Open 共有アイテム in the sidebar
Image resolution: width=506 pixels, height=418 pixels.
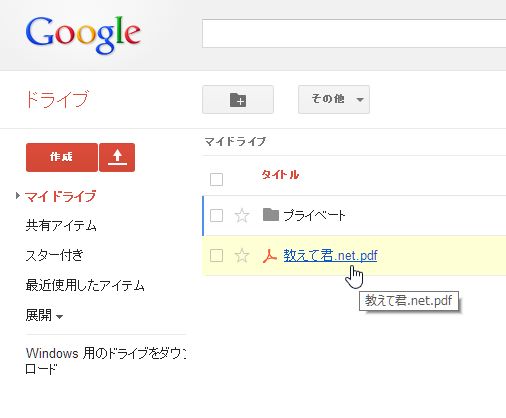point(61,226)
